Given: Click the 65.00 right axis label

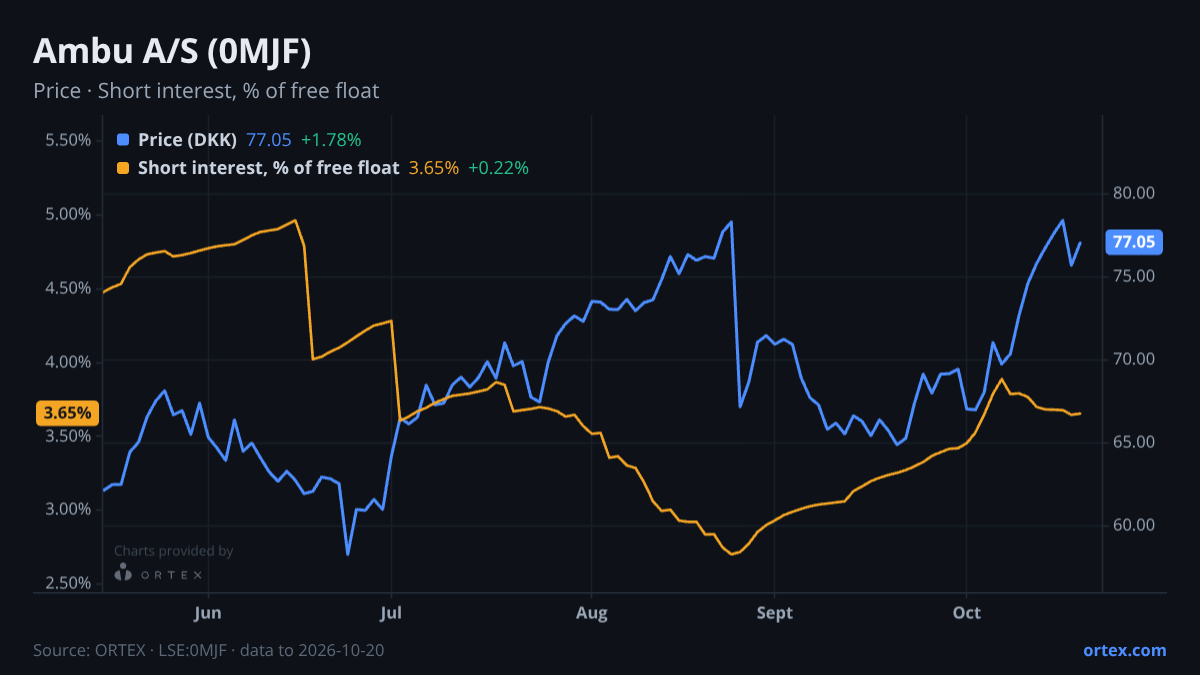Looking at the screenshot, I should [1133, 442].
